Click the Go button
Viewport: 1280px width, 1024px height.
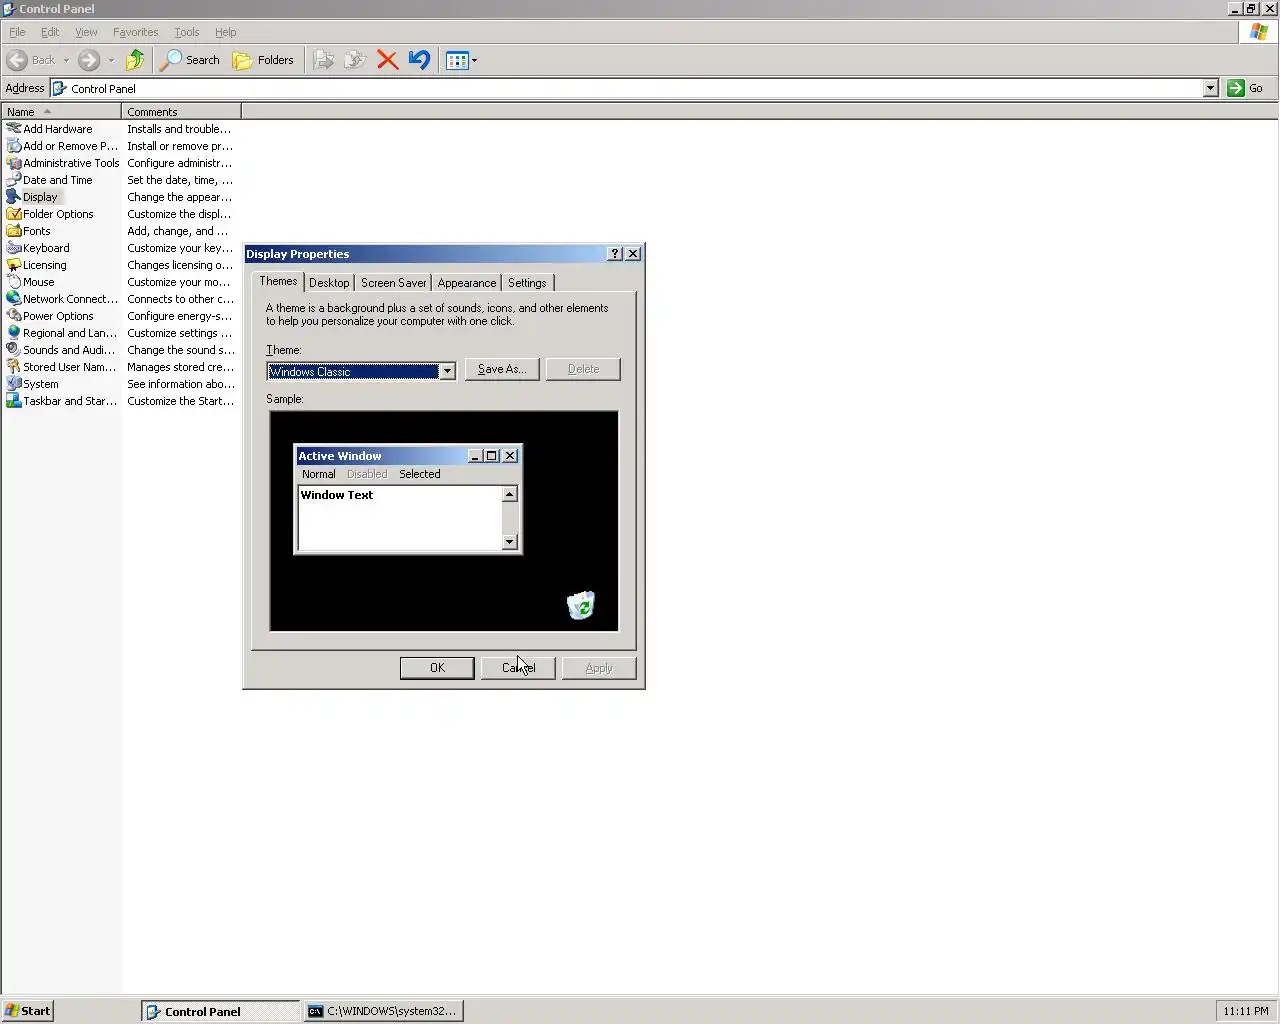[x=1246, y=88]
